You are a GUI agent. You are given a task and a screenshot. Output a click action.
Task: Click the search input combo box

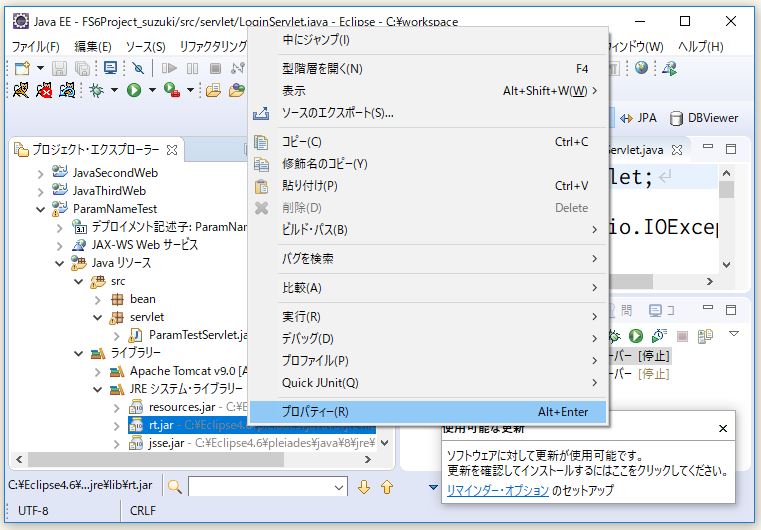pyautogui.click(x=267, y=487)
